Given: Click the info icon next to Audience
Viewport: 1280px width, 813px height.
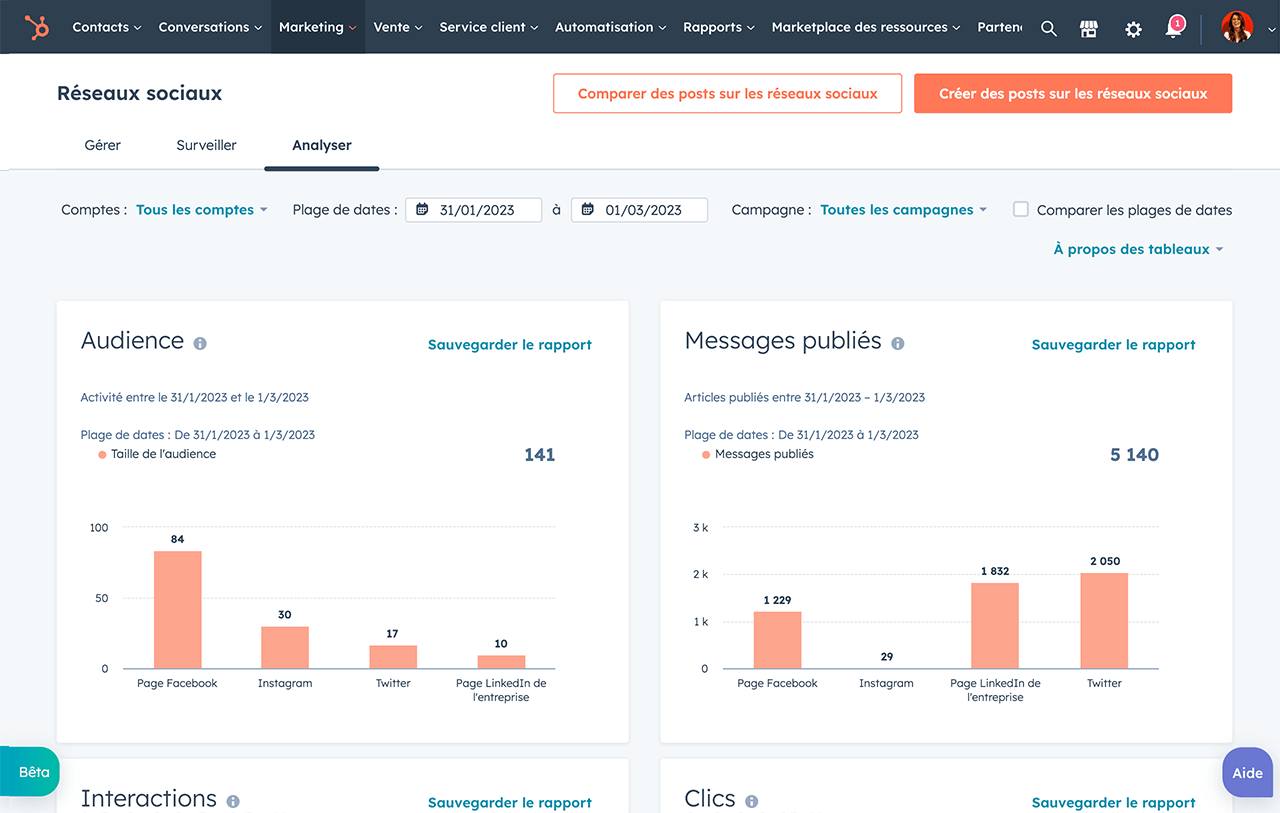Looking at the screenshot, I should (200, 343).
